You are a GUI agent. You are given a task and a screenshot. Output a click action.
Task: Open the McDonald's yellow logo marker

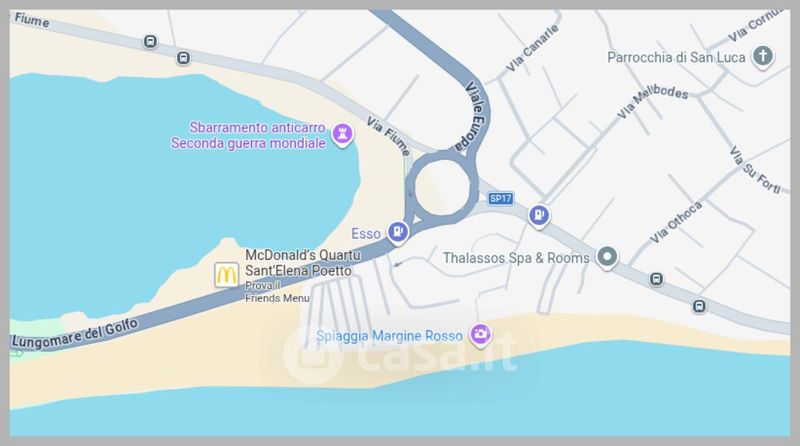tap(226, 275)
